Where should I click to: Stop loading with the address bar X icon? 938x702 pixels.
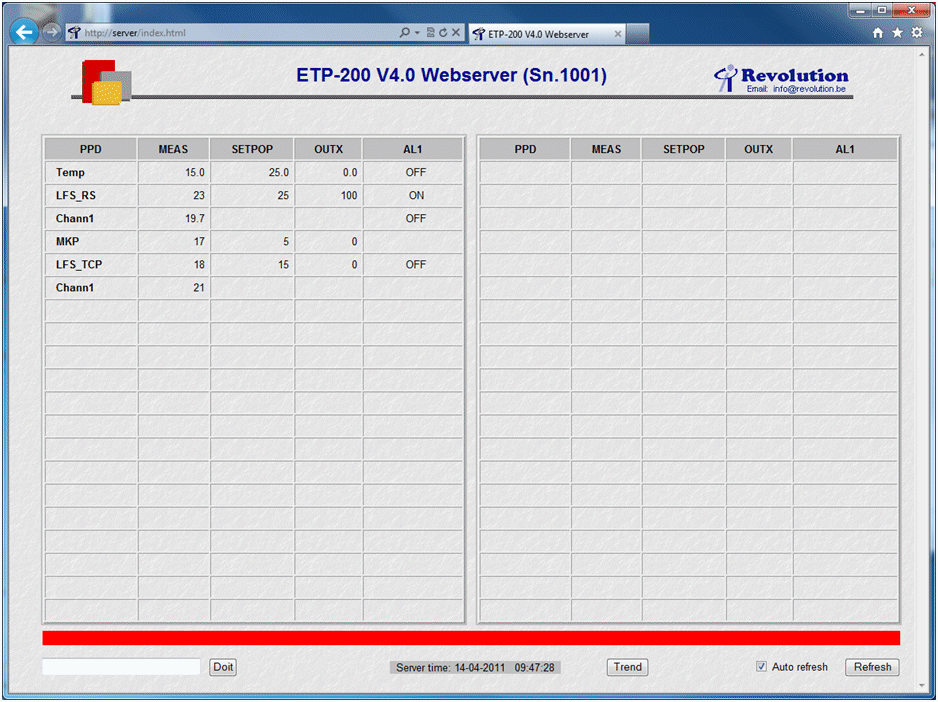[456, 32]
